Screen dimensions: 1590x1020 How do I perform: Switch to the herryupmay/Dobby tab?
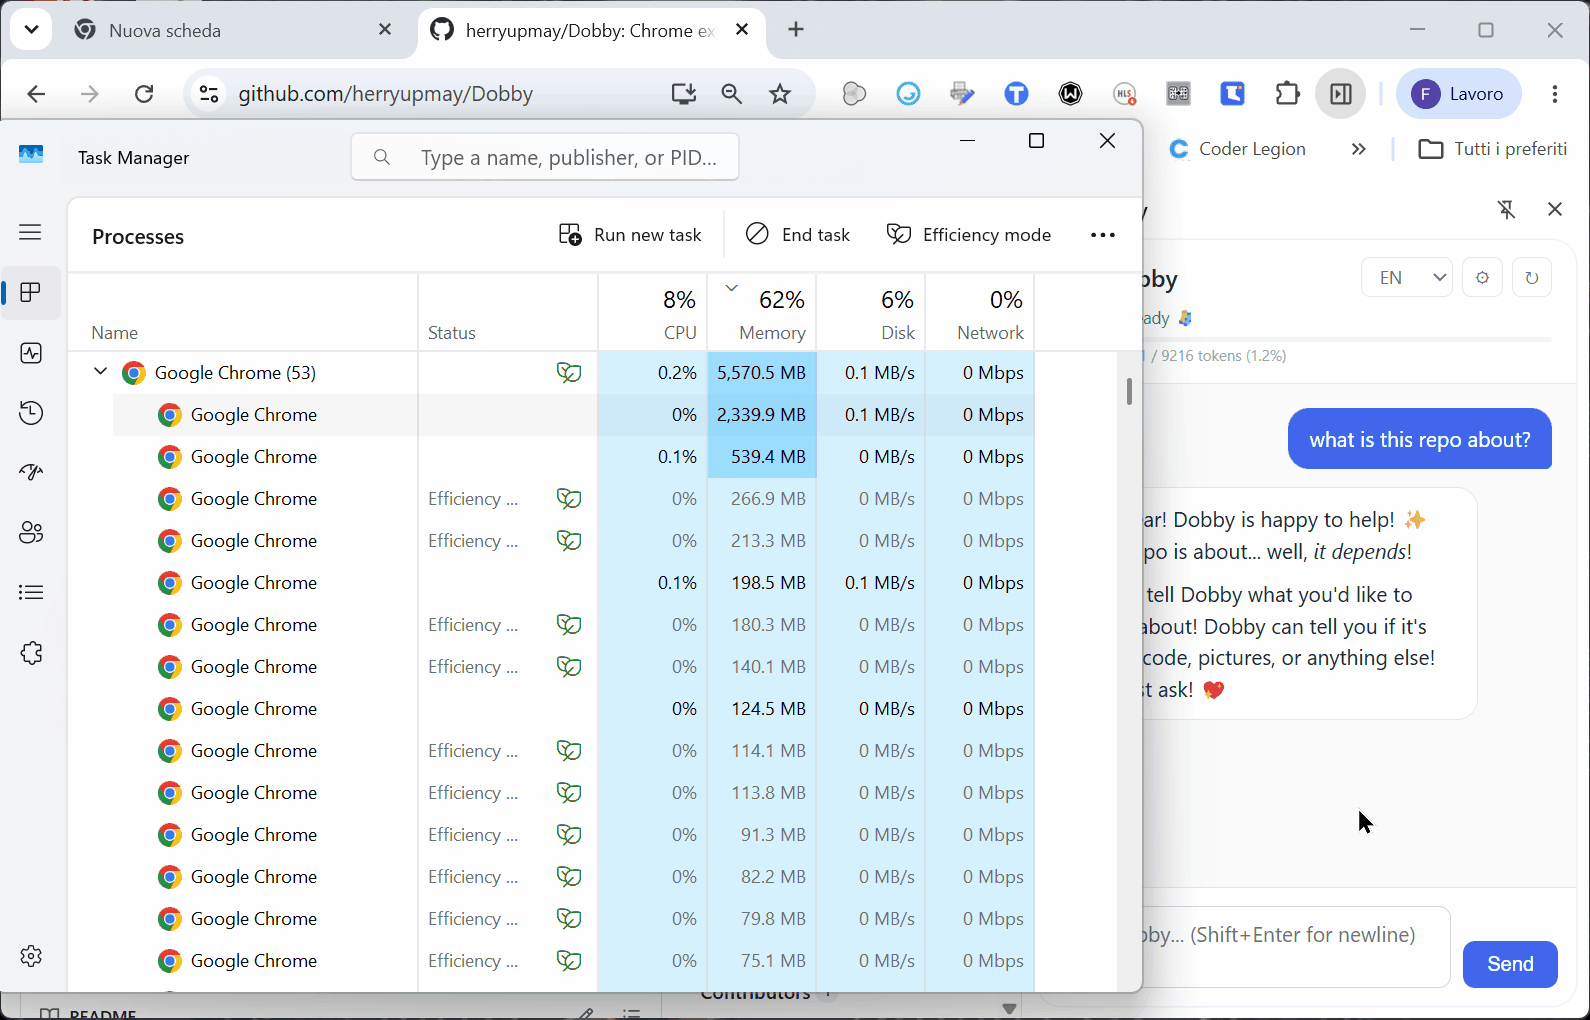click(591, 31)
